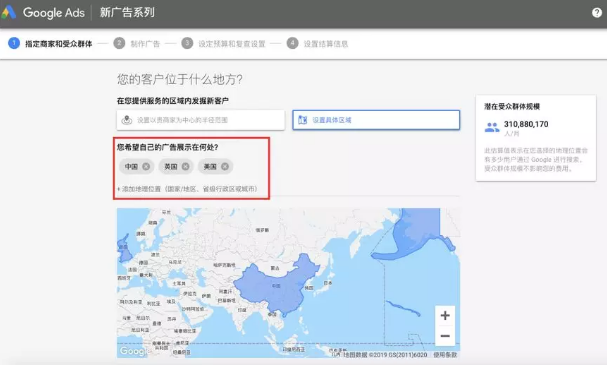This screenshot has height=365, width=607.
Task: Select the 设置具体区域 option
Action: pyautogui.click(x=376, y=120)
